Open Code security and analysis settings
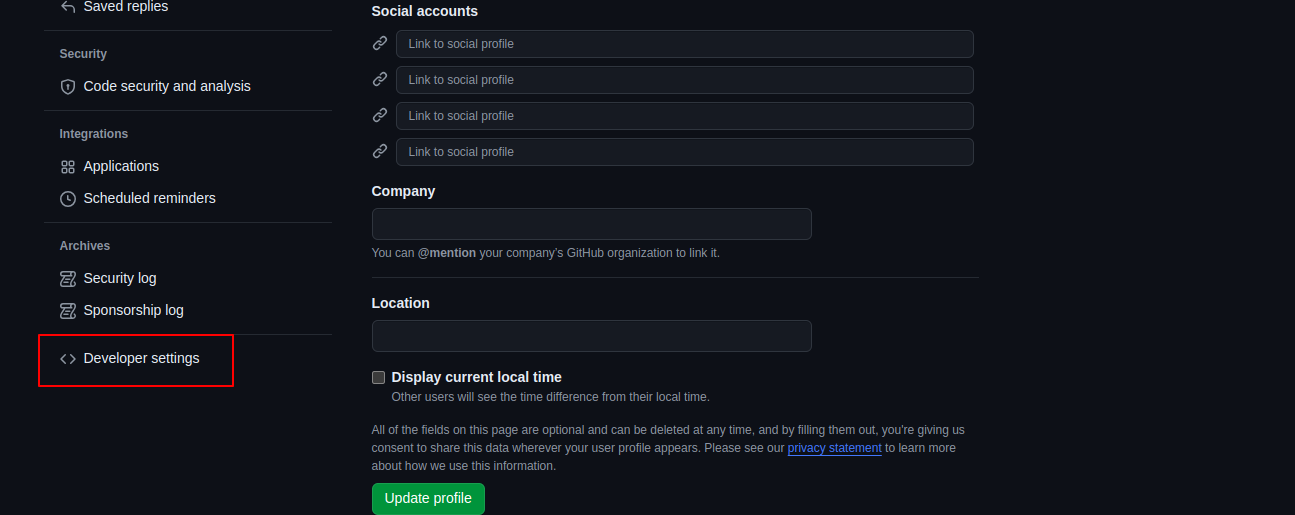The width and height of the screenshot is (1295, 515). (167, 87)
